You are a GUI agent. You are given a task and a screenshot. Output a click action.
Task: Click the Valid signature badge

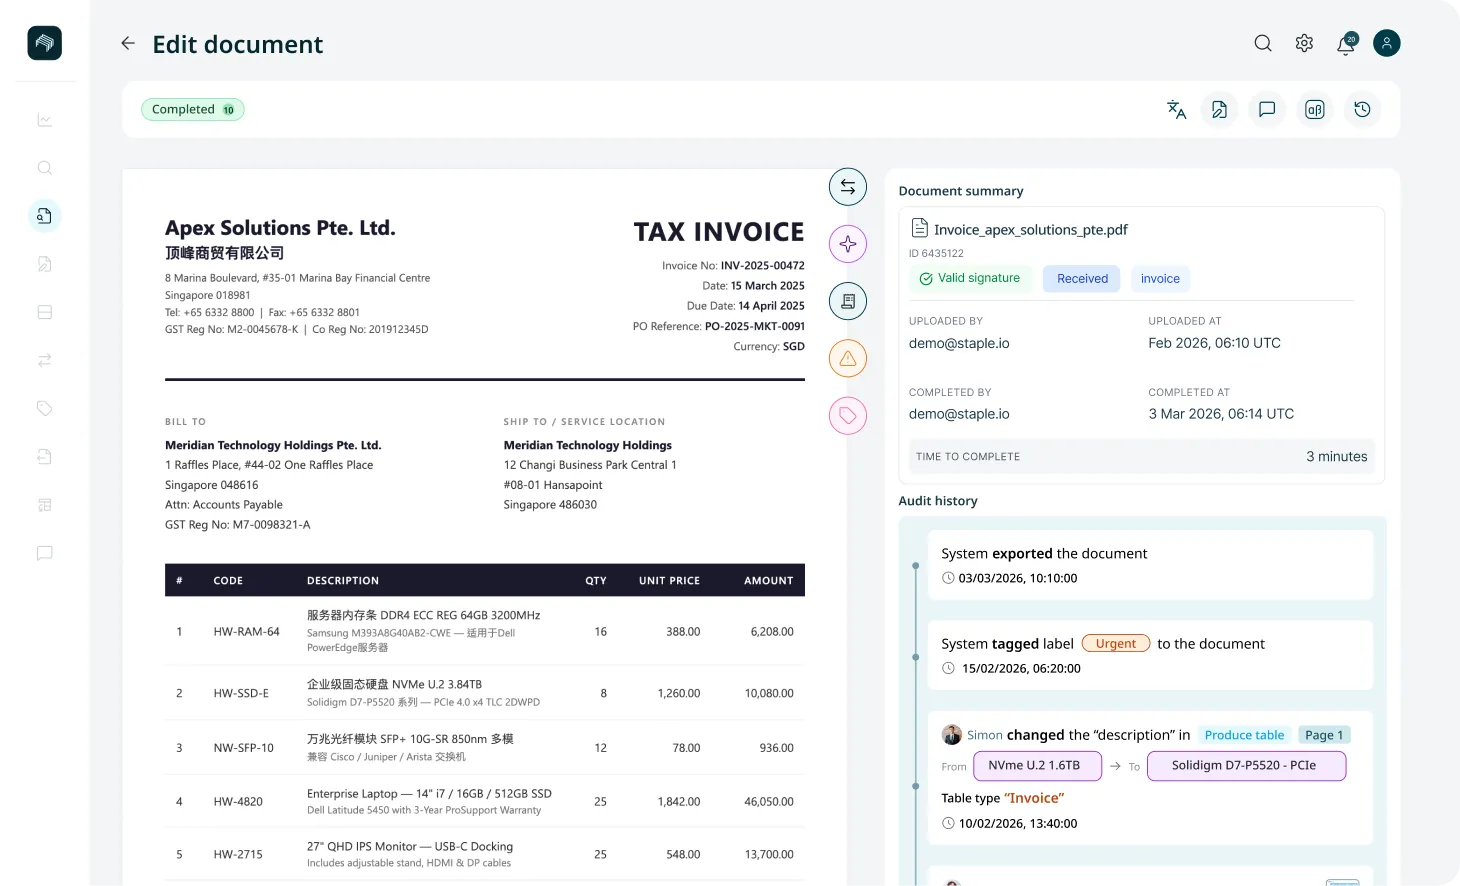tap(970, 278)
